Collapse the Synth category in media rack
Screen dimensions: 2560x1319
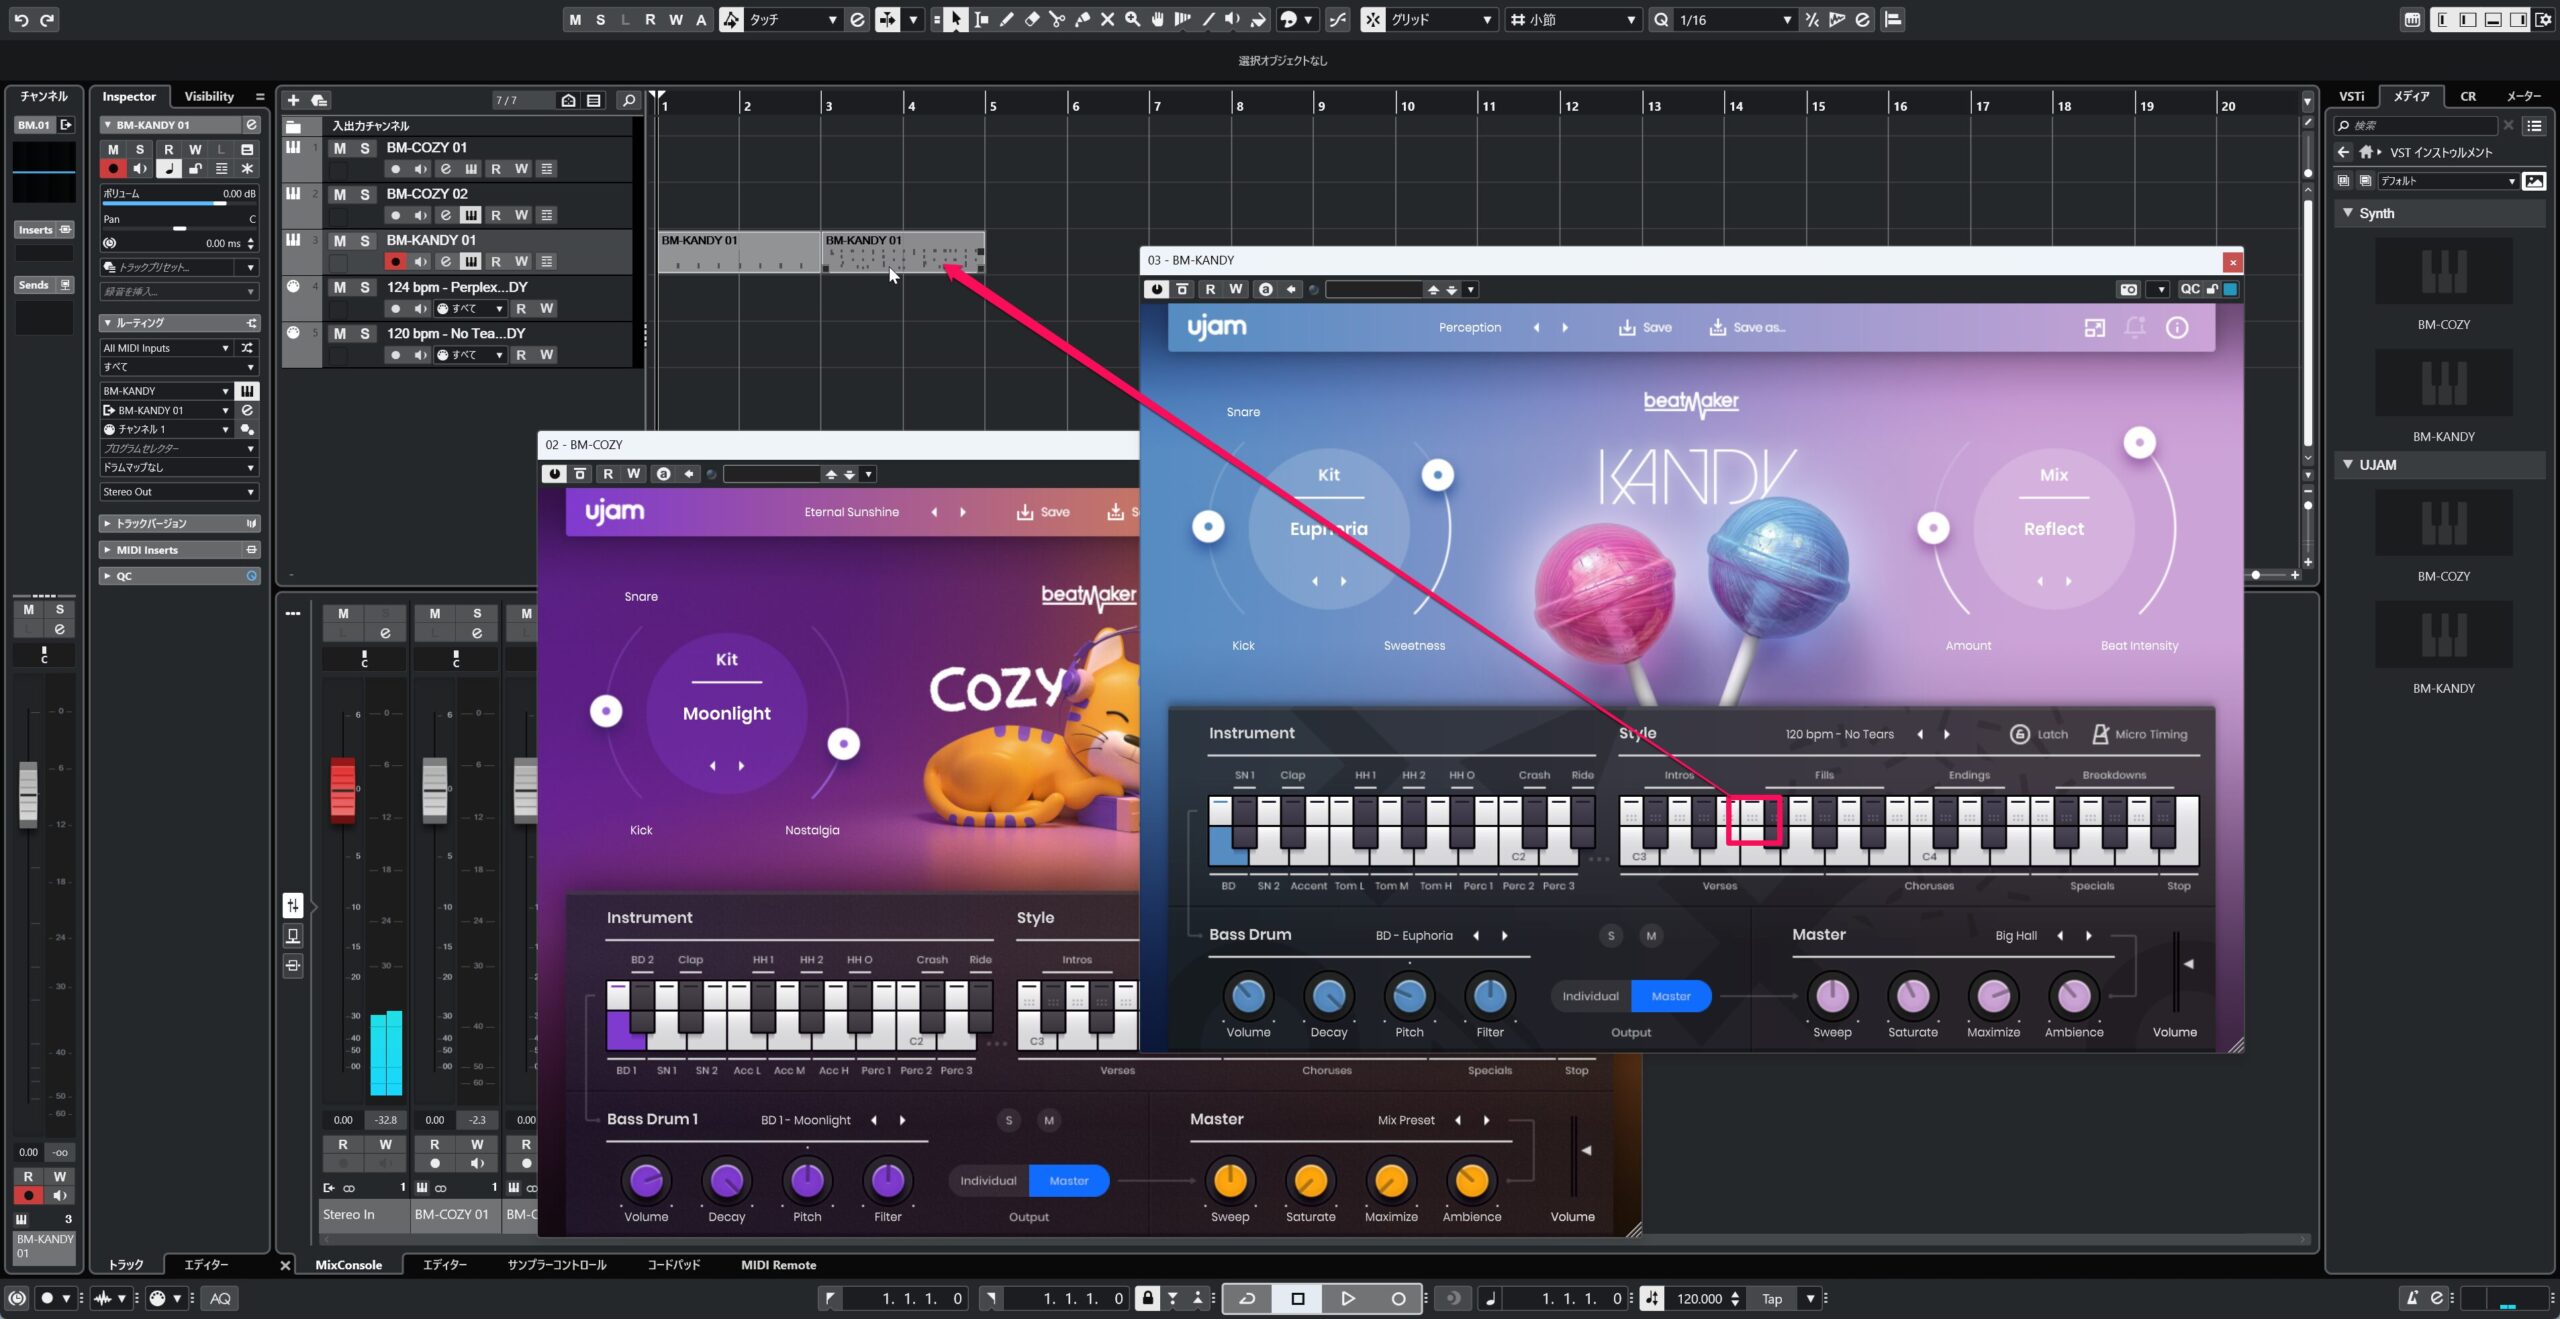pyautogui.click(x=2348, y=213)
